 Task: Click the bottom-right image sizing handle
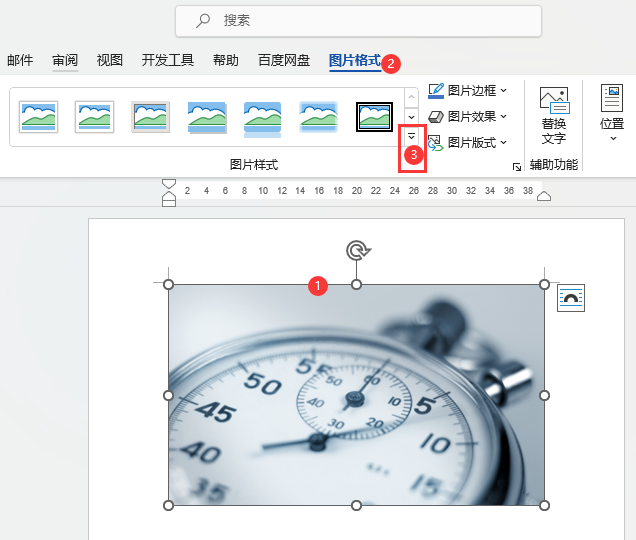click(x=544, y=506)
